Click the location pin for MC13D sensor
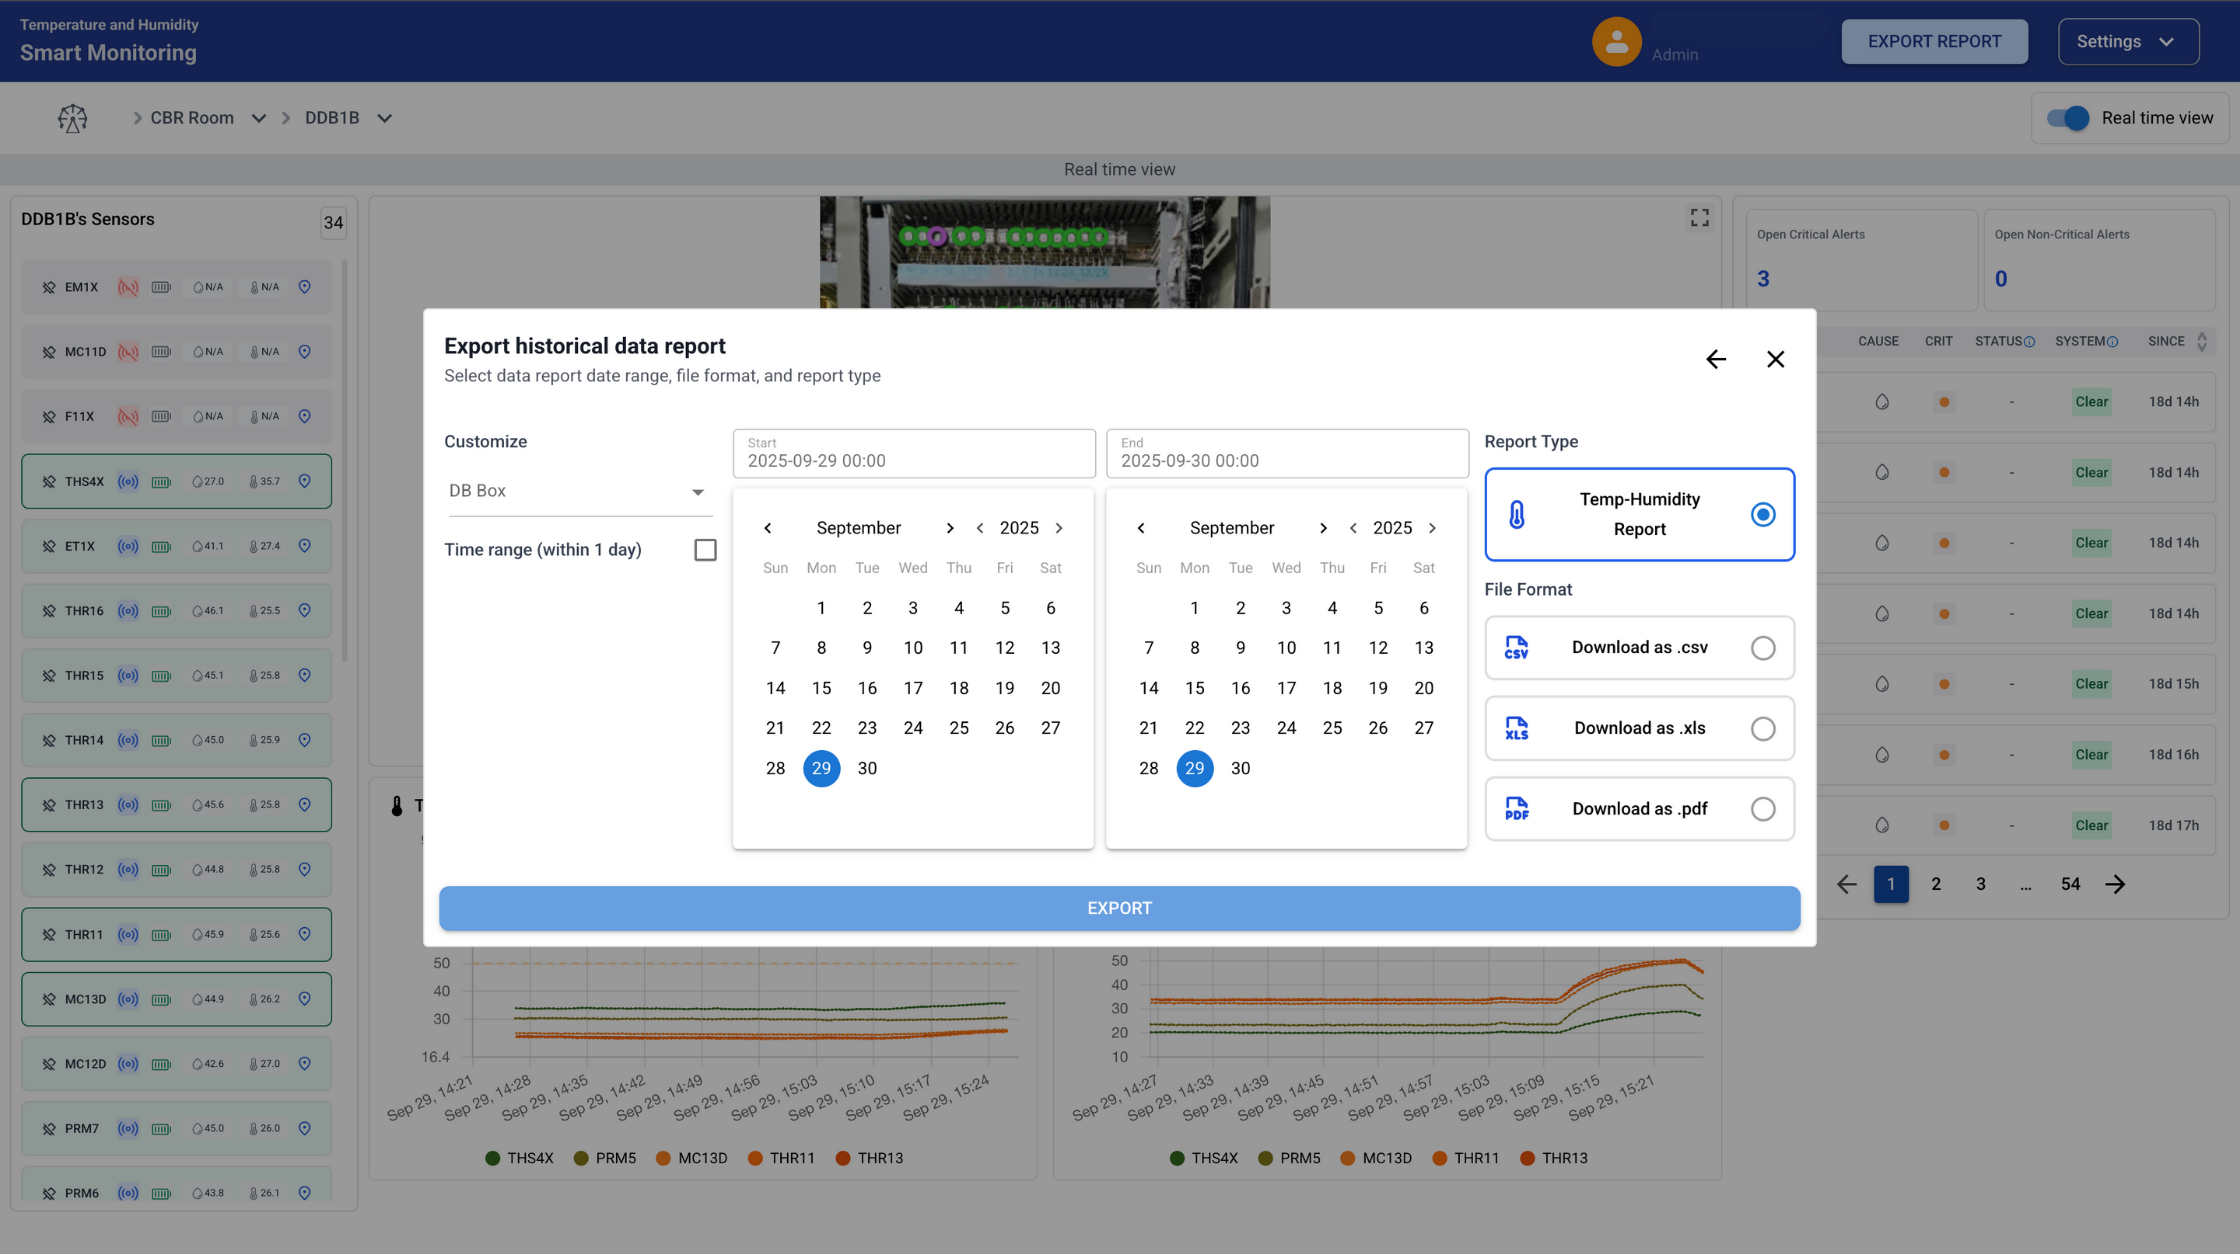The width and height of the screenshot is (2240, 1260). point(305,999)
